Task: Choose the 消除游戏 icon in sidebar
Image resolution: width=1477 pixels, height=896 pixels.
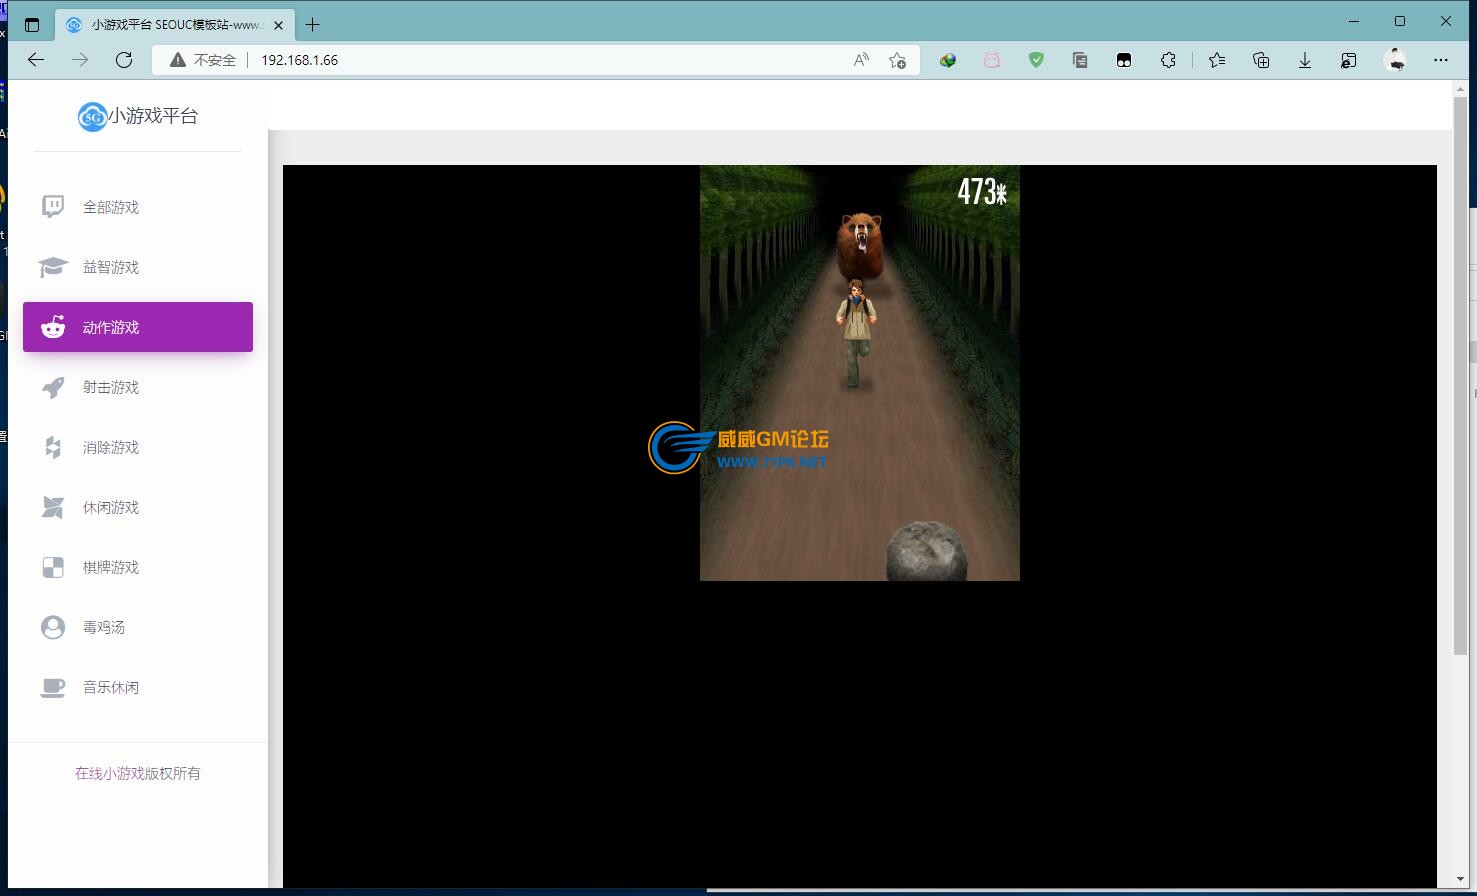Action: pyautogui.click(x=53, y=447)
